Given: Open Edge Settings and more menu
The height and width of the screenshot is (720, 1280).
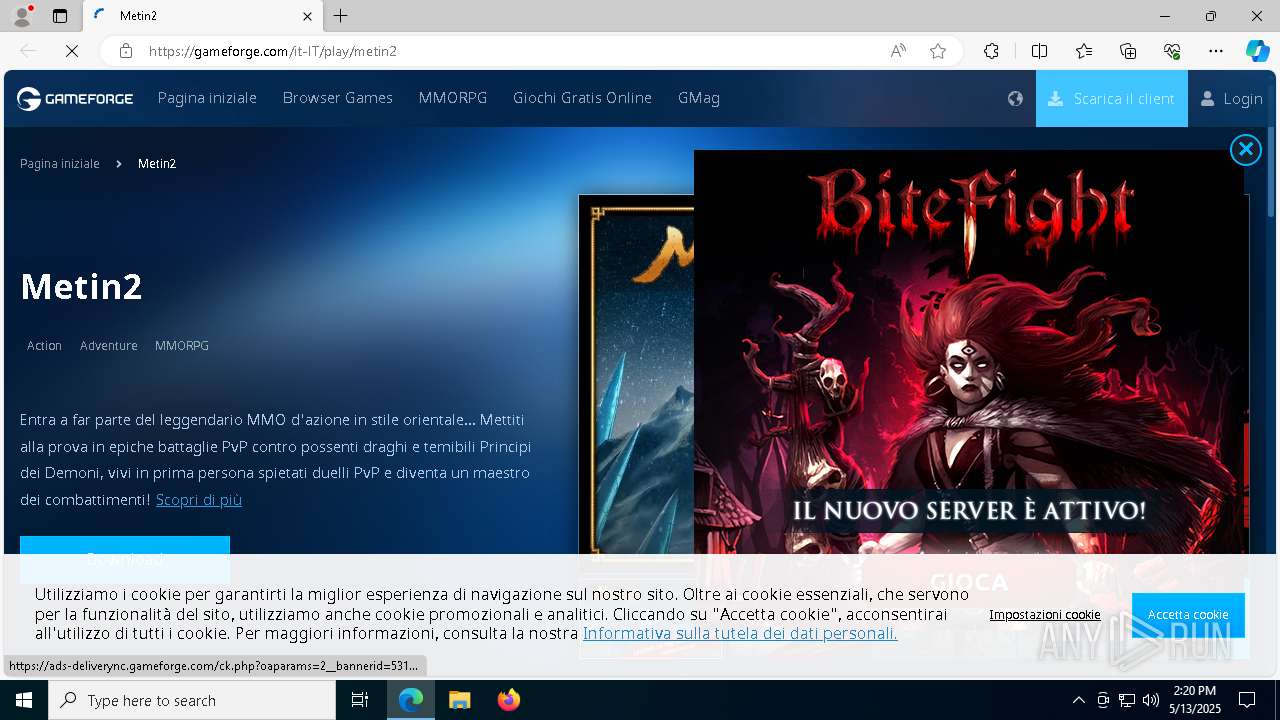Looking at the screenshot, I should [1216, 51].
